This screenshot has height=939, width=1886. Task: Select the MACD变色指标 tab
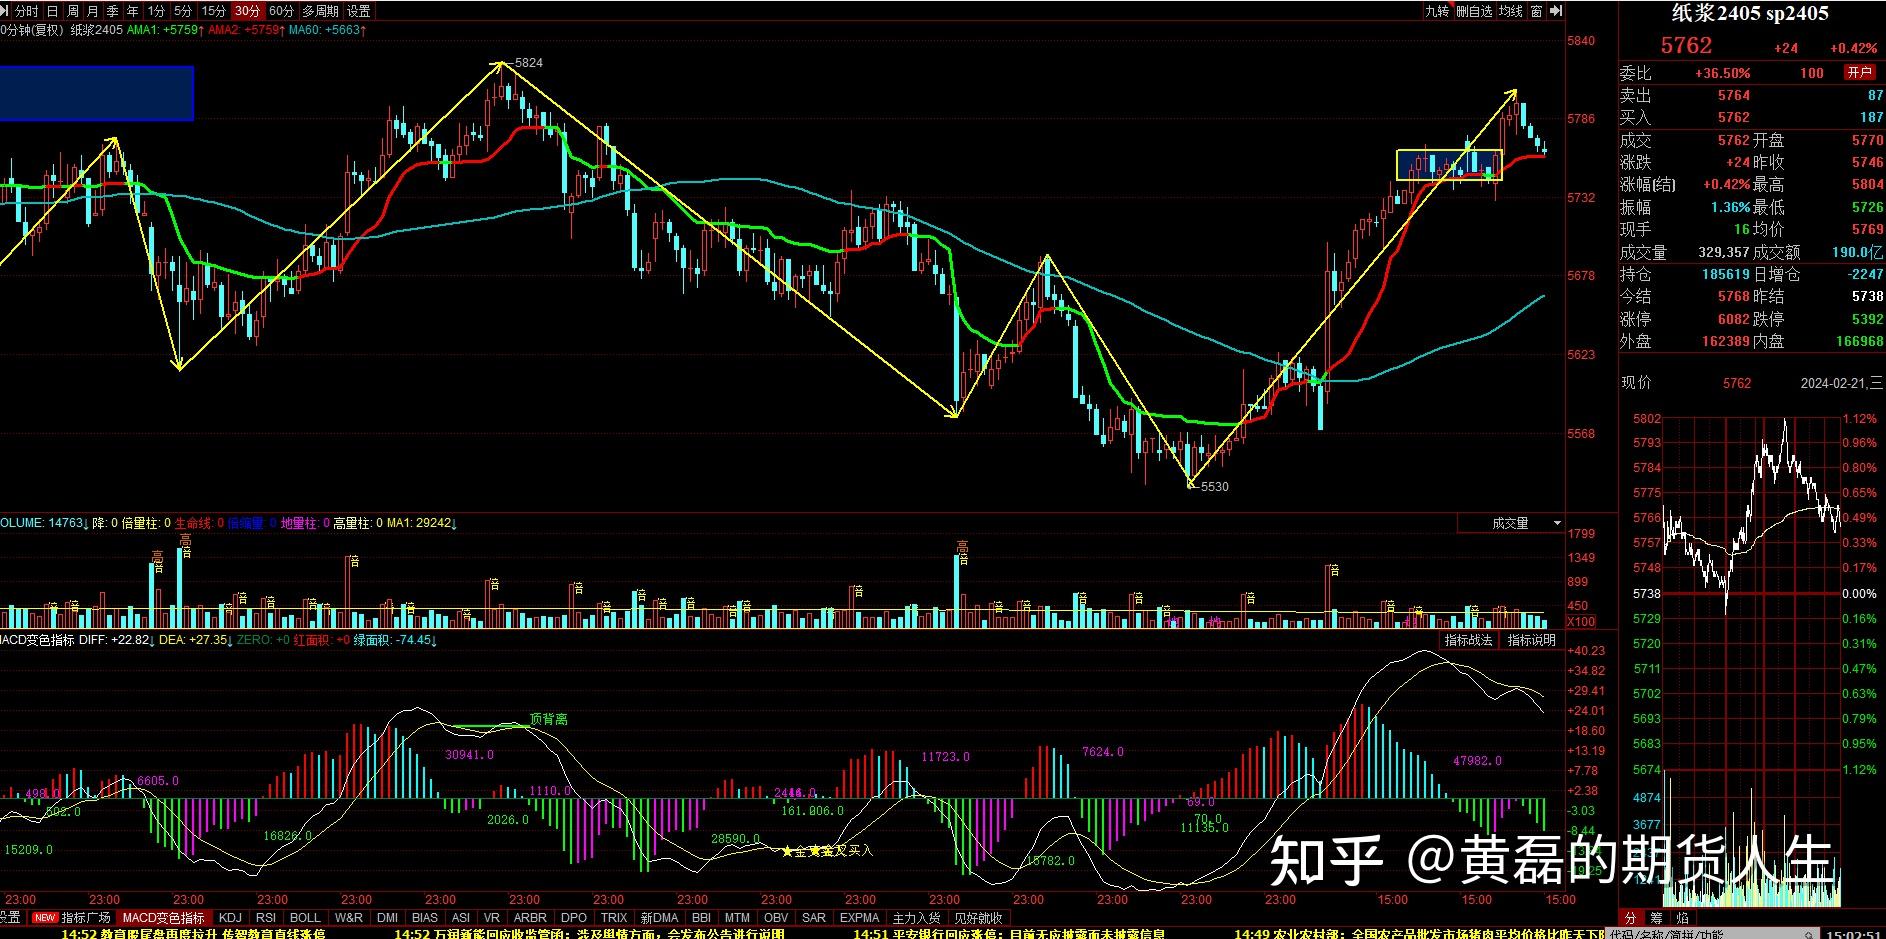163,917
